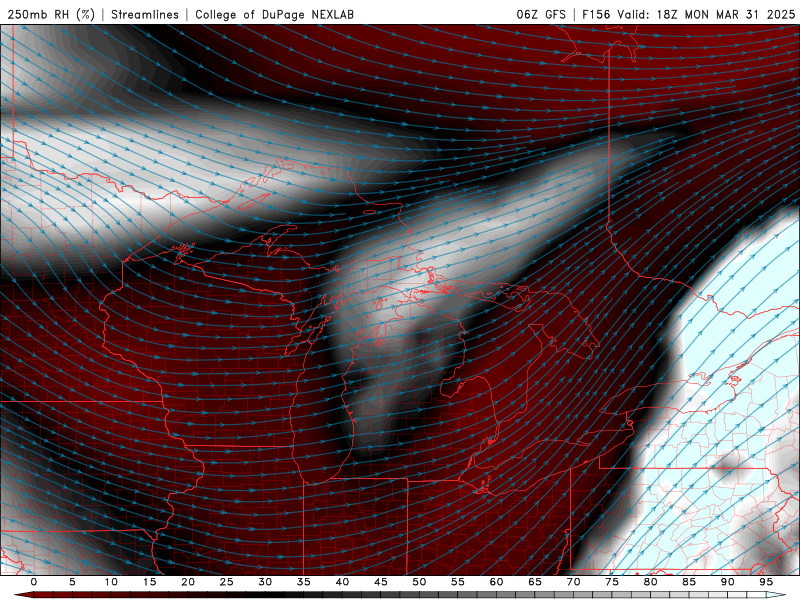
Task: Click the colorbar label '95'
Action: (766, 582)
